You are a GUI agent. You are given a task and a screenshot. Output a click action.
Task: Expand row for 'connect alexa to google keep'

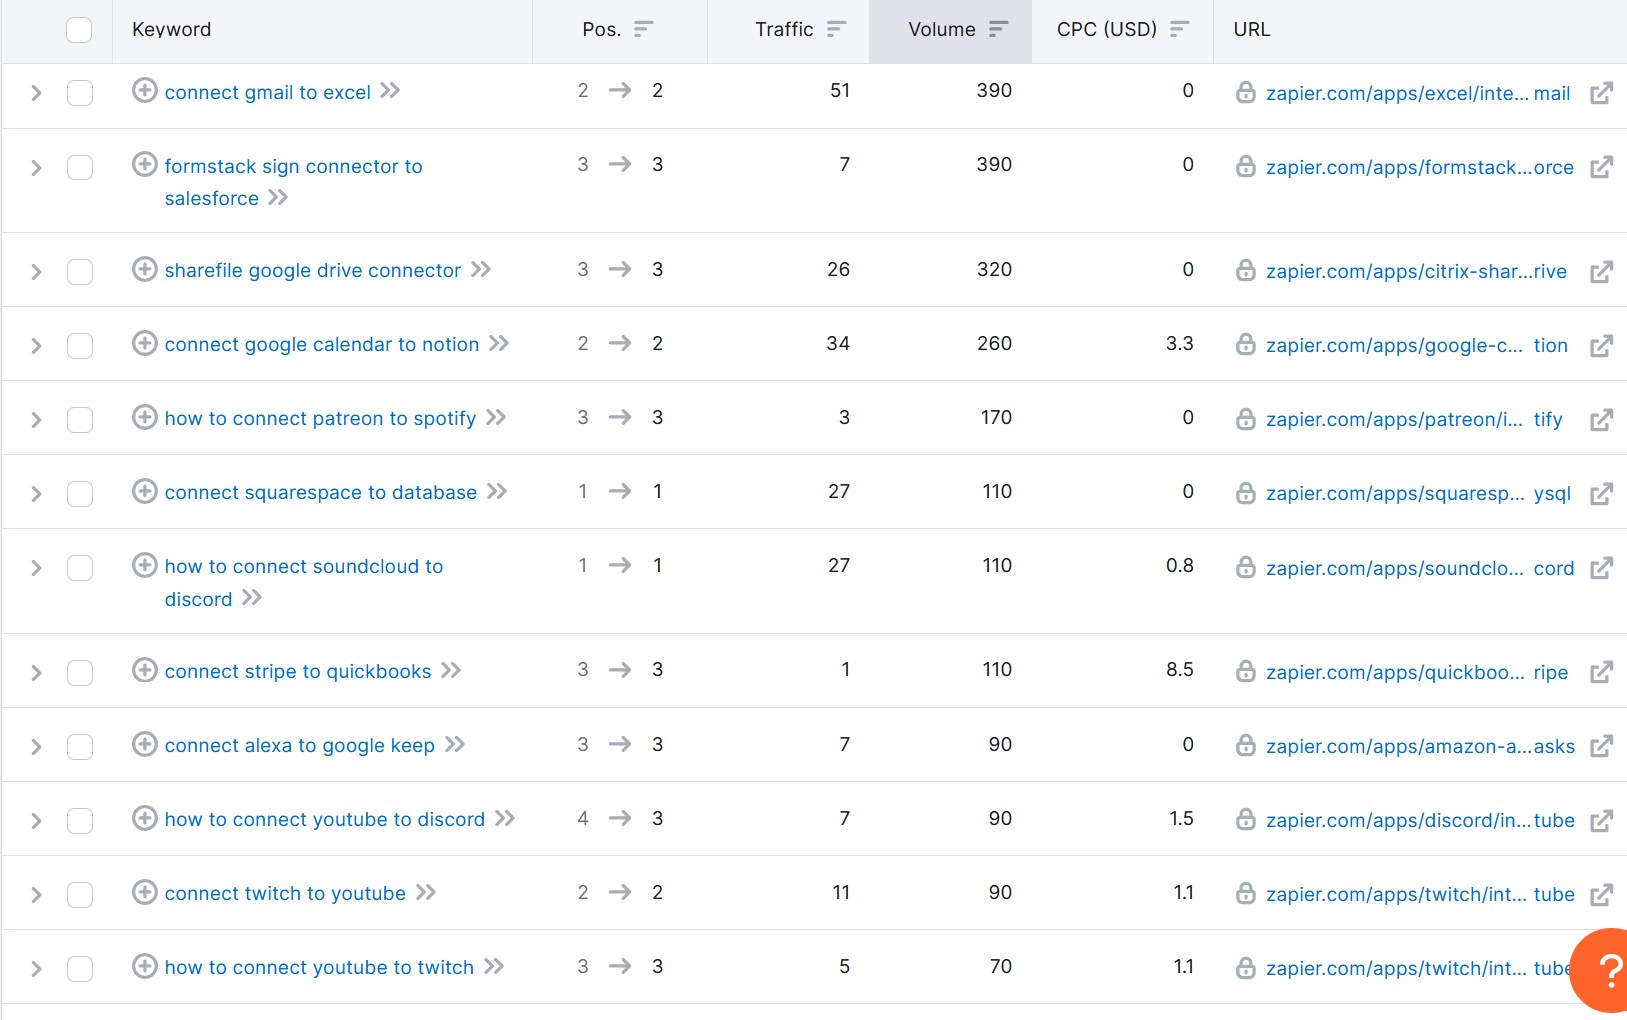36,747
